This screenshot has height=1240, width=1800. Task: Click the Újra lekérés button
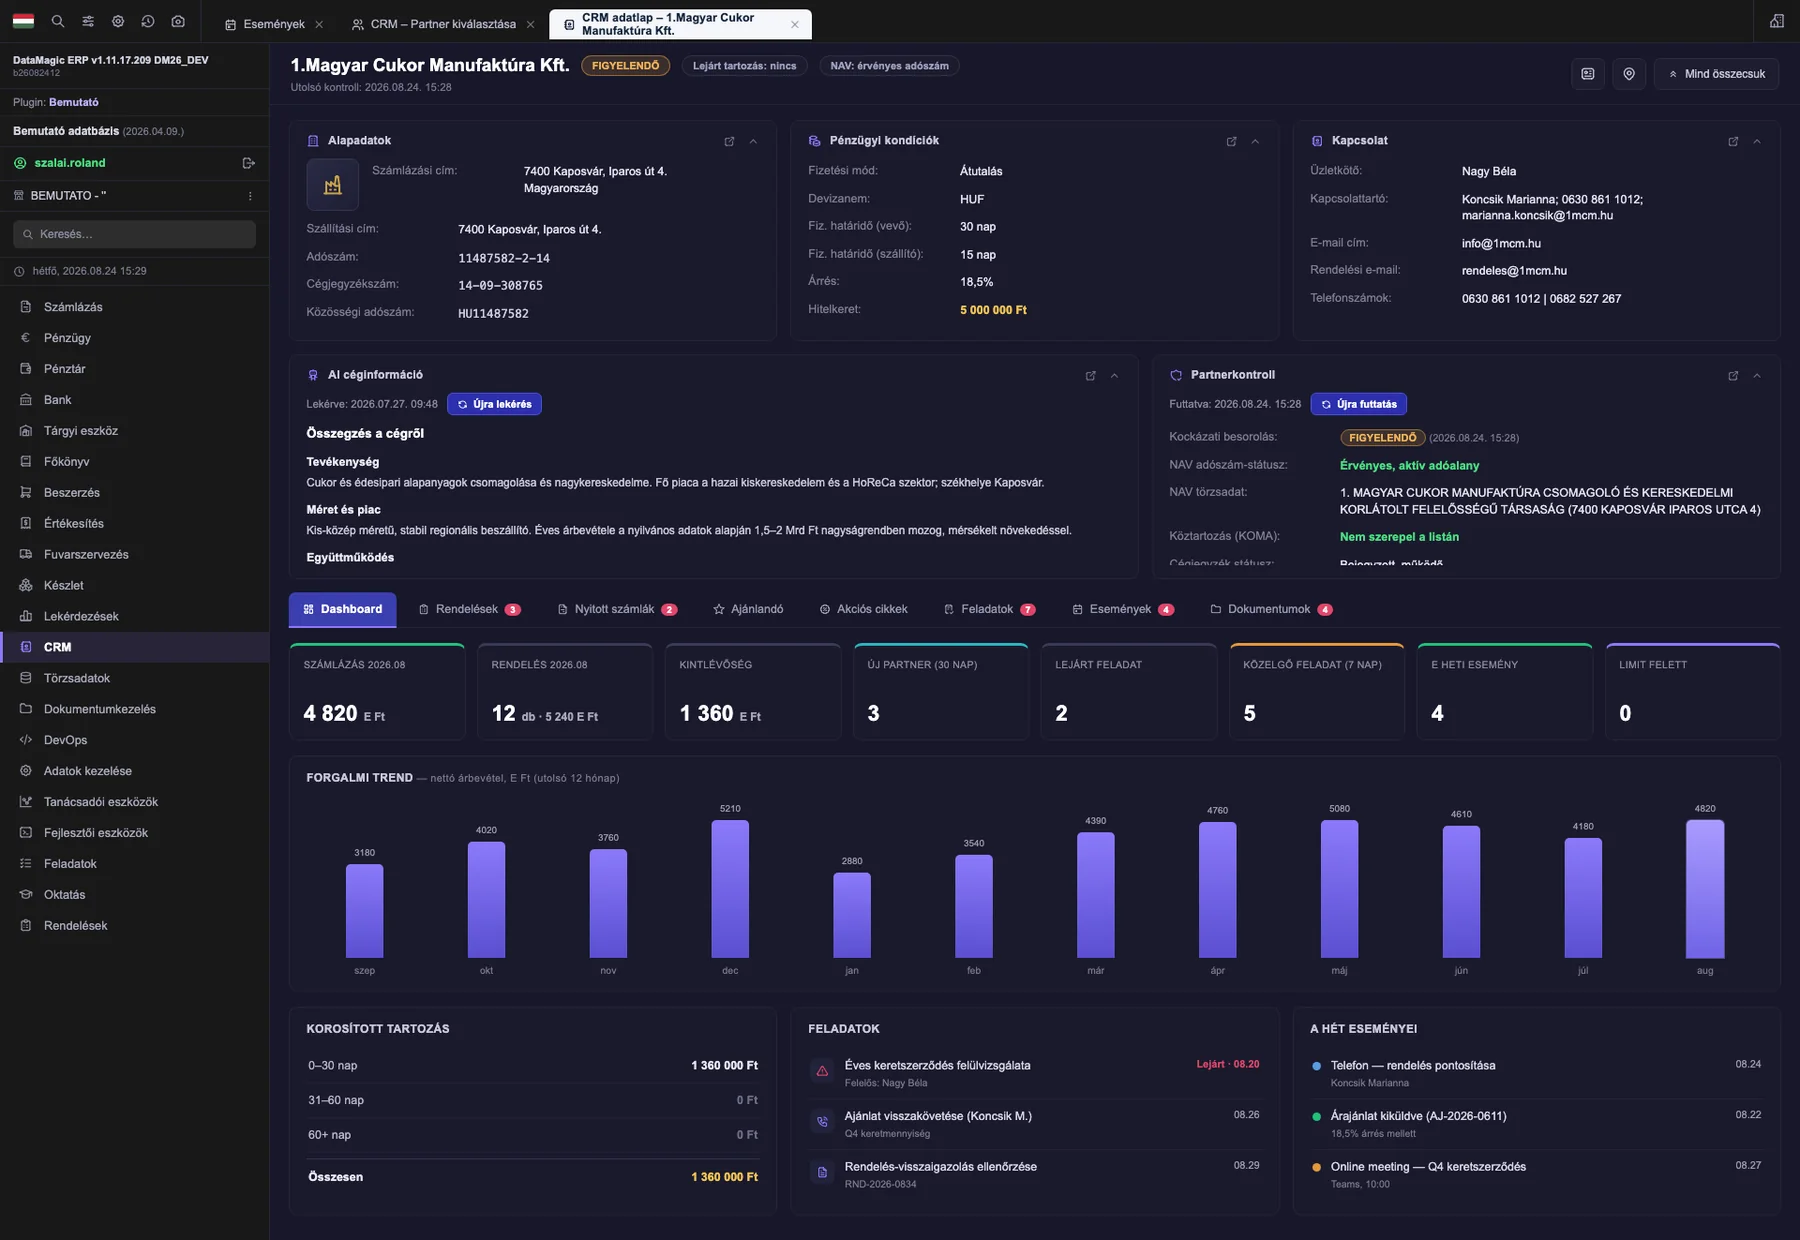494,404
